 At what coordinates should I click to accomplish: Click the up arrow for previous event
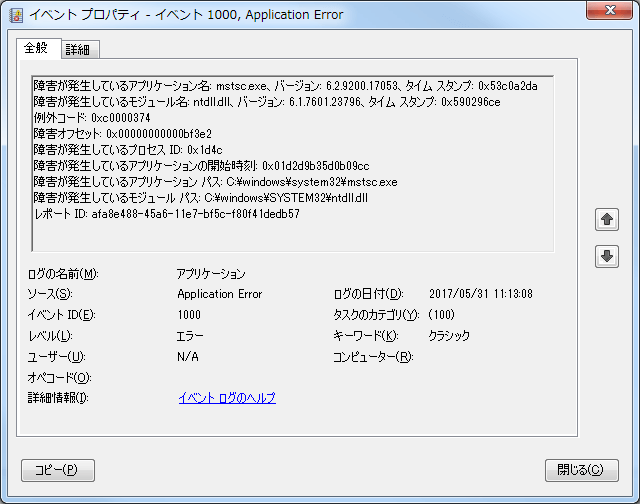click(x=606, y=219)
